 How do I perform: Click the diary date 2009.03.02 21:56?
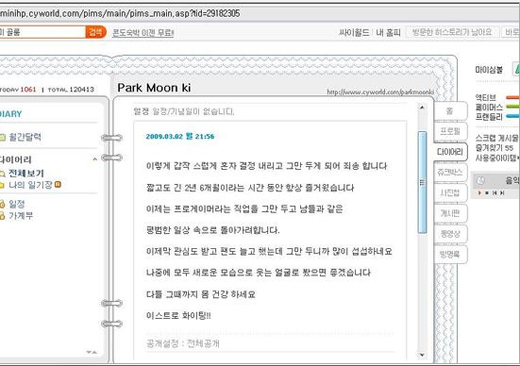tap(180, 136)
